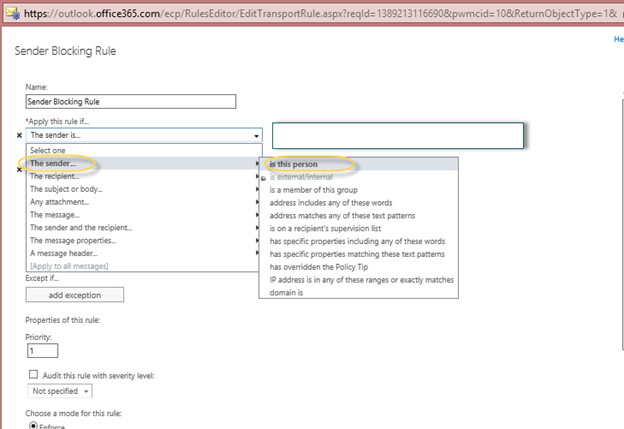Expand 'The message...' submenu arrow
This screenshot has height=429, width=624.
(257, 215)
